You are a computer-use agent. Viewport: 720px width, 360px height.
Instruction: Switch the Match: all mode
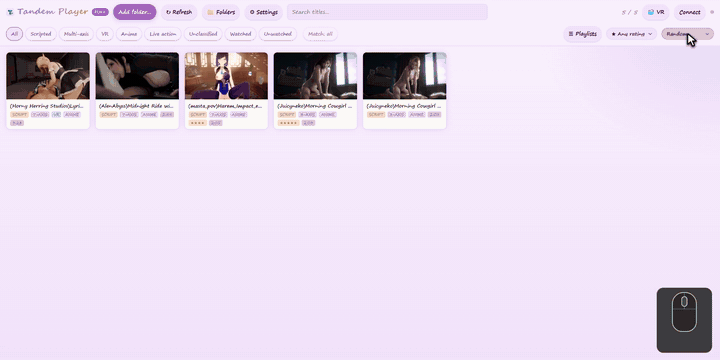tap(321, 34)
